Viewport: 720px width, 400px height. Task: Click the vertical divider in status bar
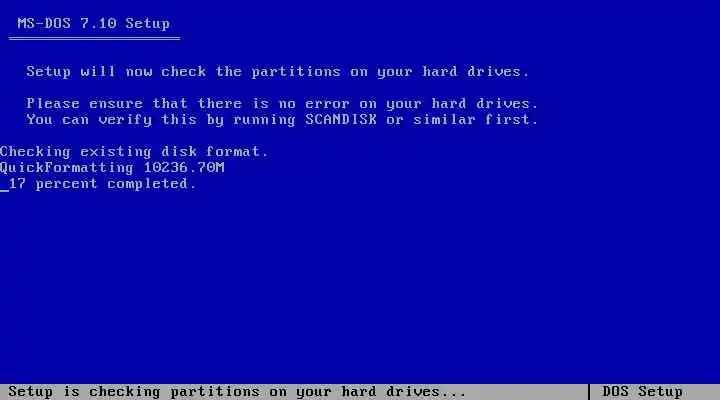589,392
